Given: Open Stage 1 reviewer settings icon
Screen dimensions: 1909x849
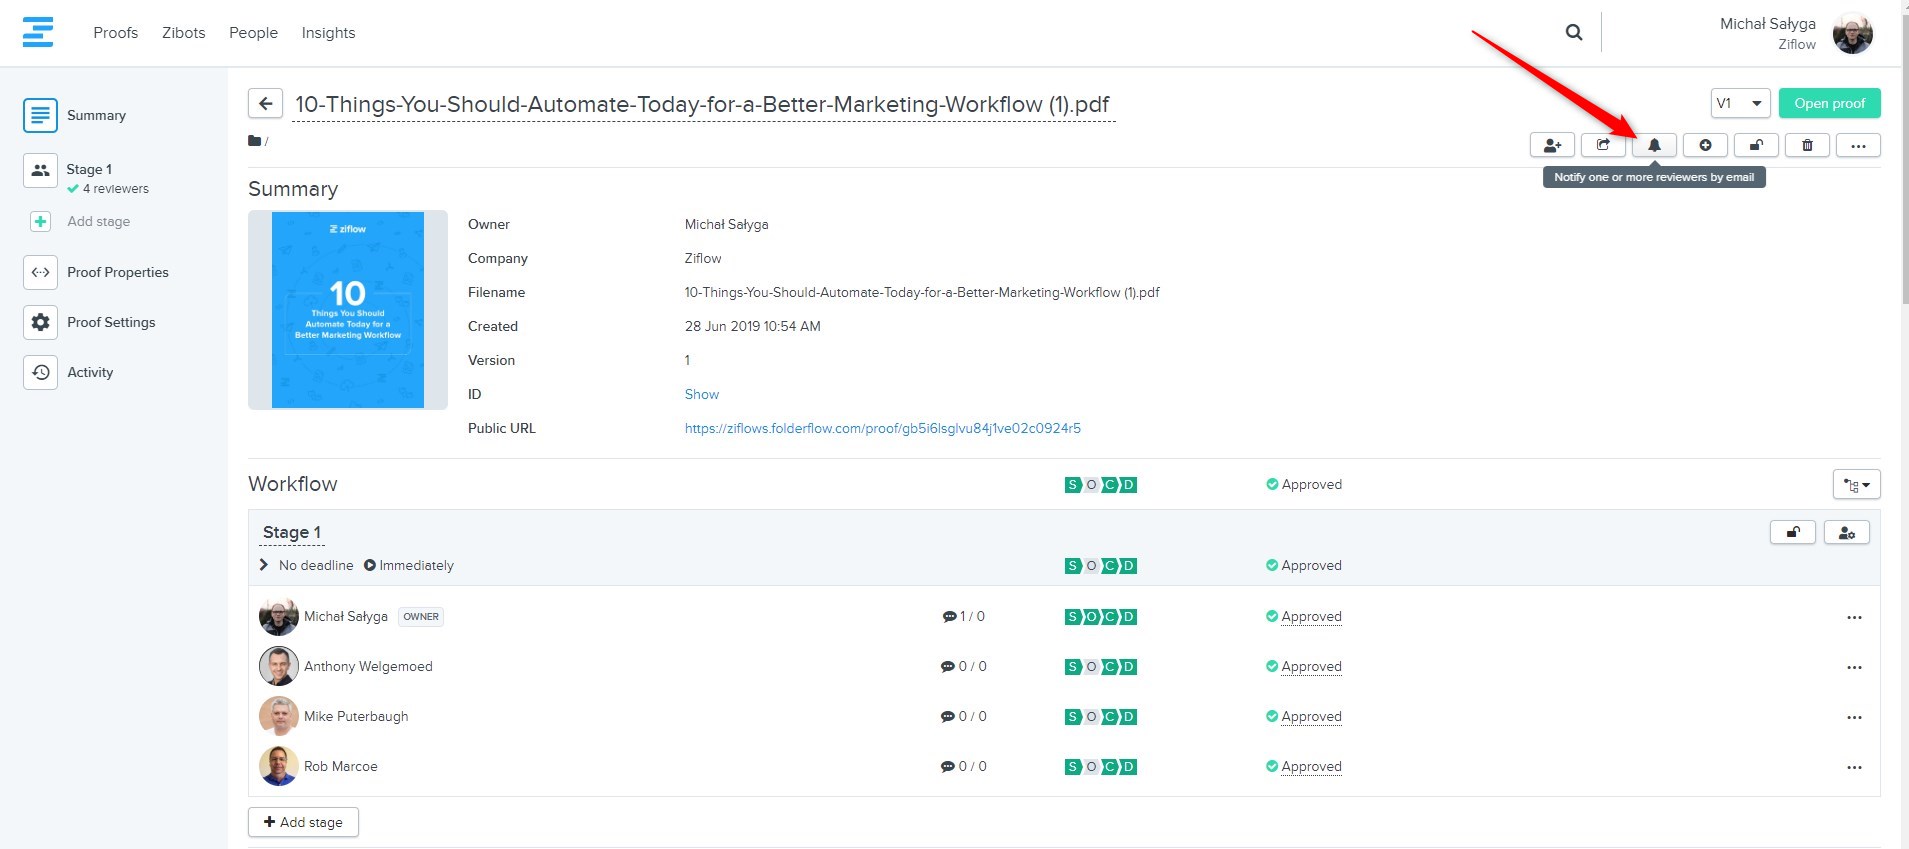Looking at the screenshot, I should 1846,533.
